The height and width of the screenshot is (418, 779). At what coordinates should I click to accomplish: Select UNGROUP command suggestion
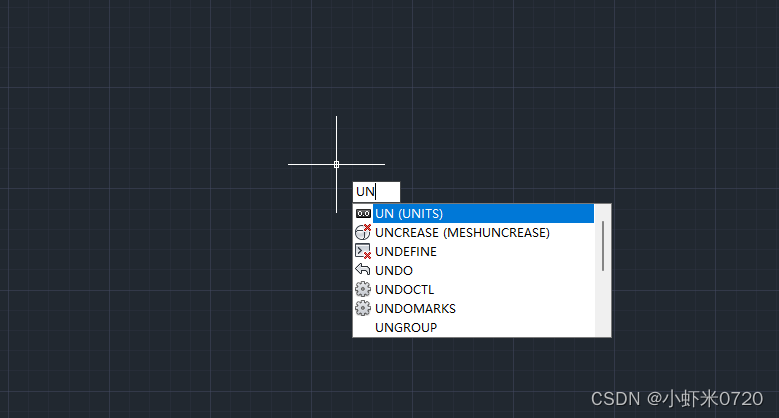474,327
